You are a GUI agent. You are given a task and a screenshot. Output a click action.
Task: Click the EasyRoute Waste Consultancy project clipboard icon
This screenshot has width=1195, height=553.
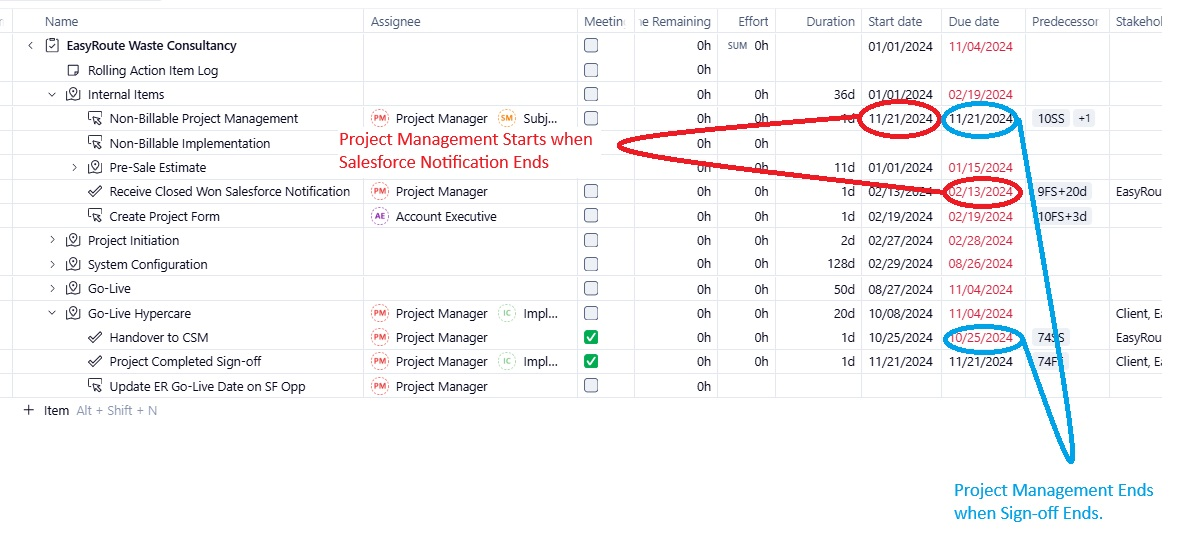tap(53, 46)
